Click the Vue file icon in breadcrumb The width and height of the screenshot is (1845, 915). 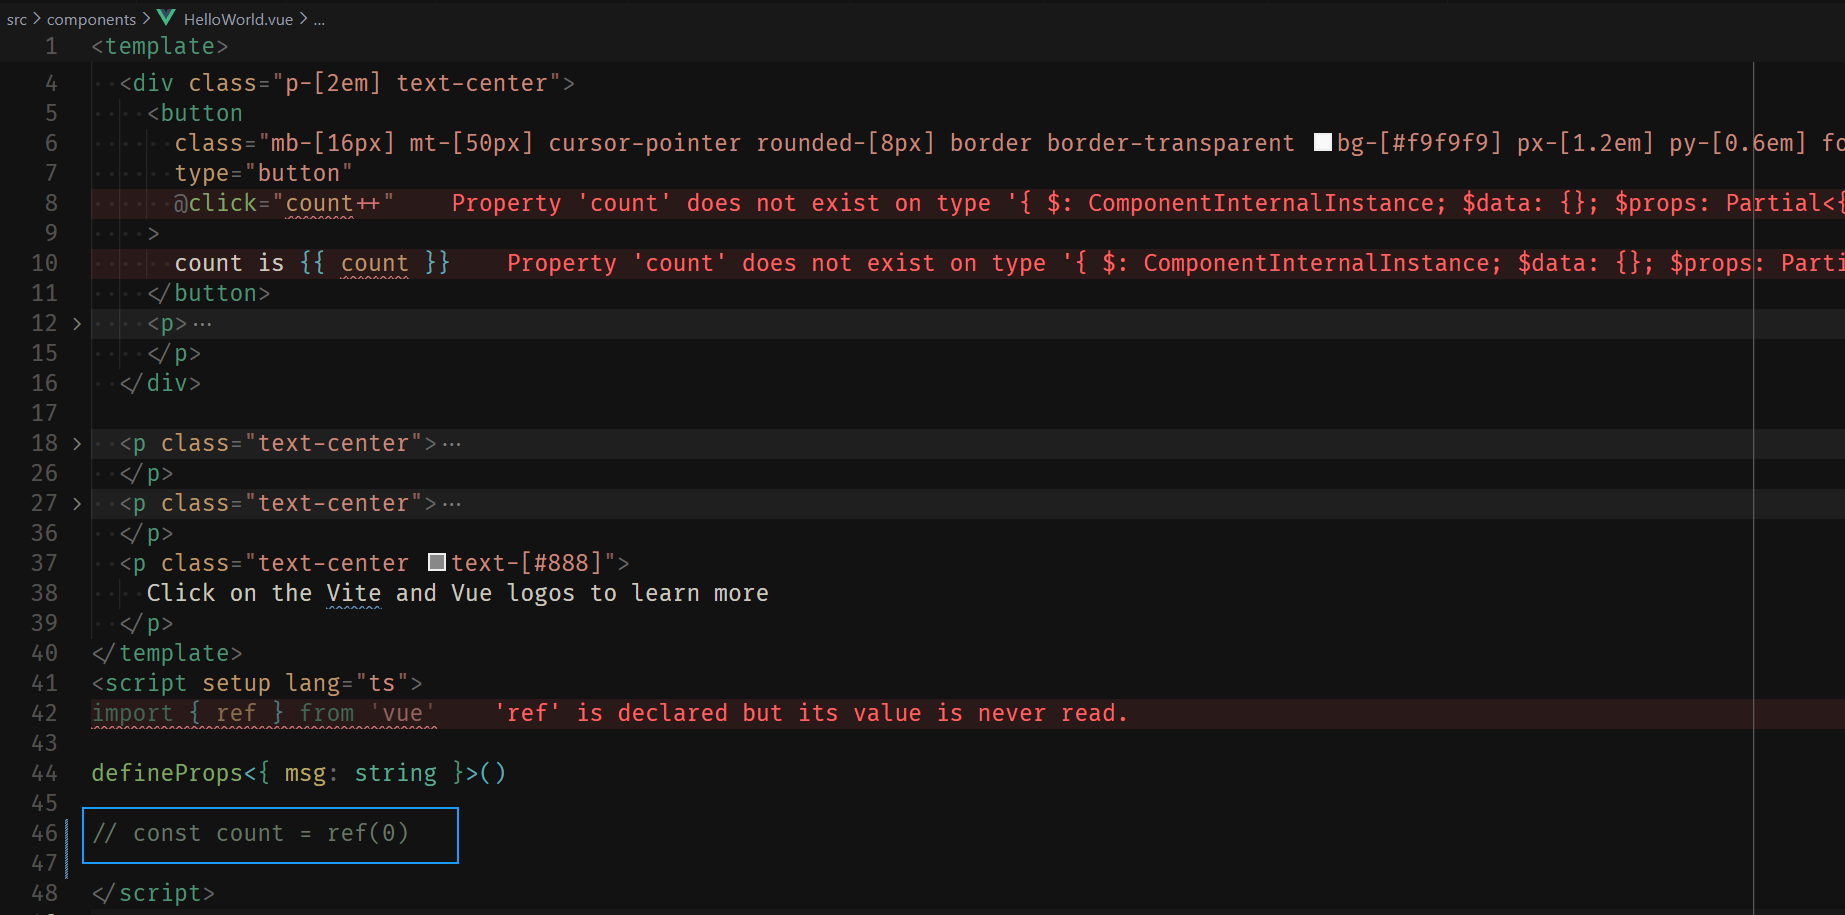coord(166,18)
